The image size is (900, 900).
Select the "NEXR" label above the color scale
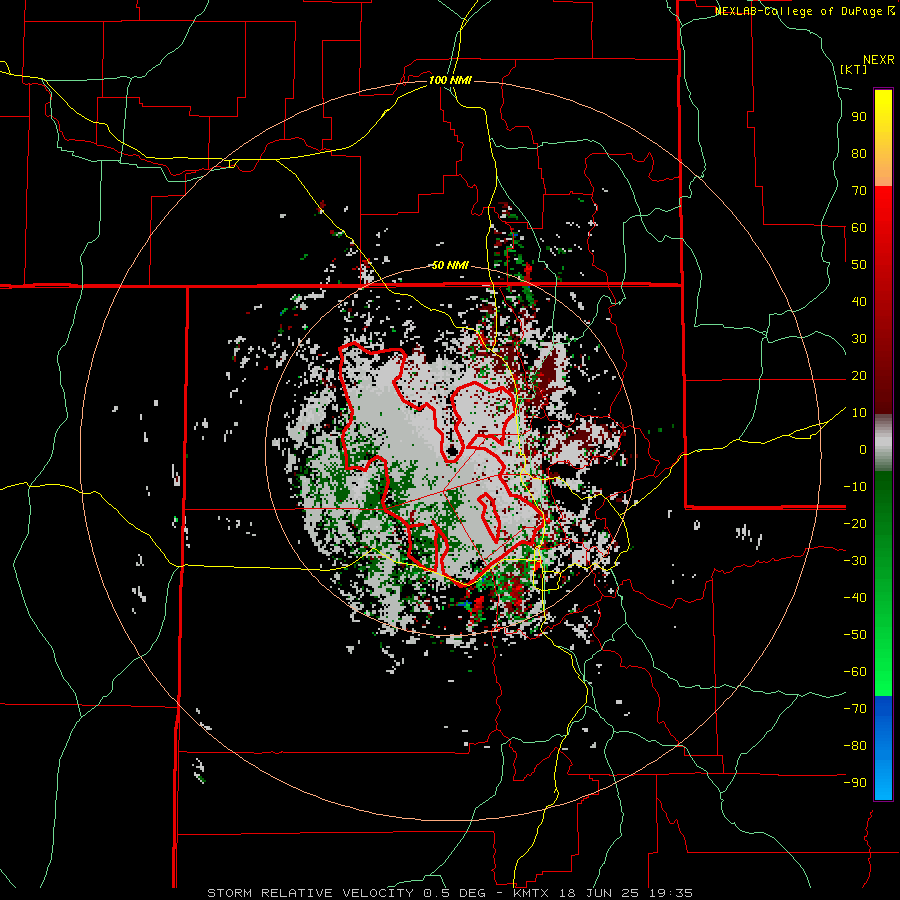click(x=878, y=60)
